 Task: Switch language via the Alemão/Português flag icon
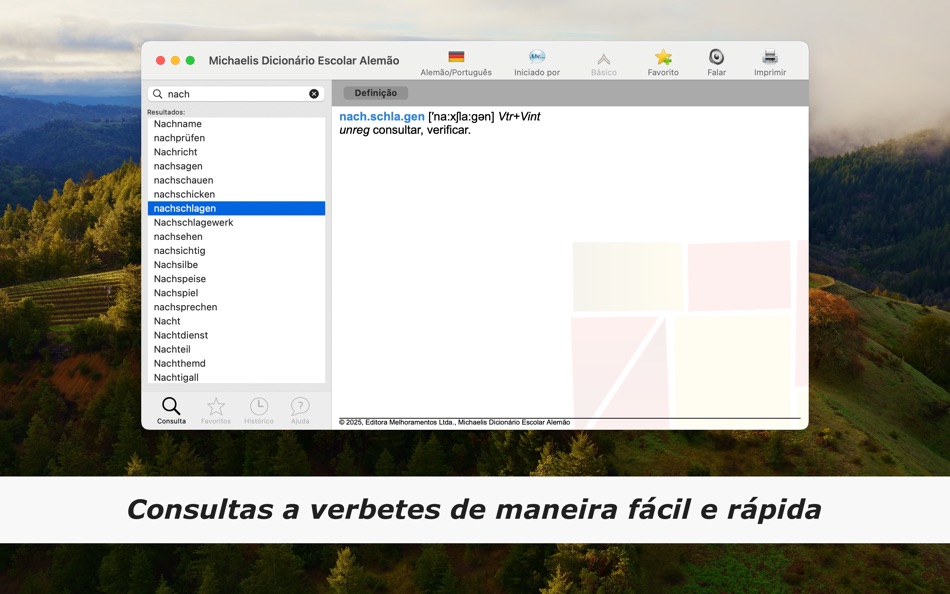456,57
